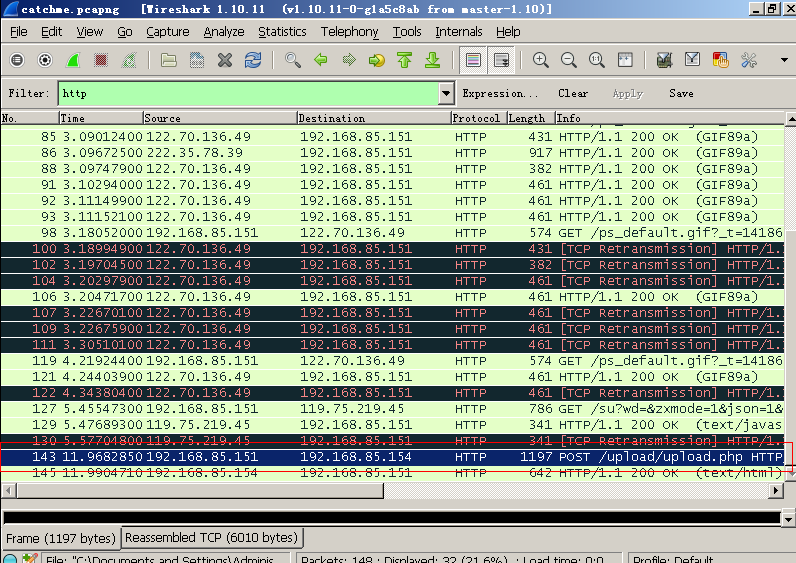Stop the running capture
The width and height of the screenshot is (796, 563).
tap(101, 60)
